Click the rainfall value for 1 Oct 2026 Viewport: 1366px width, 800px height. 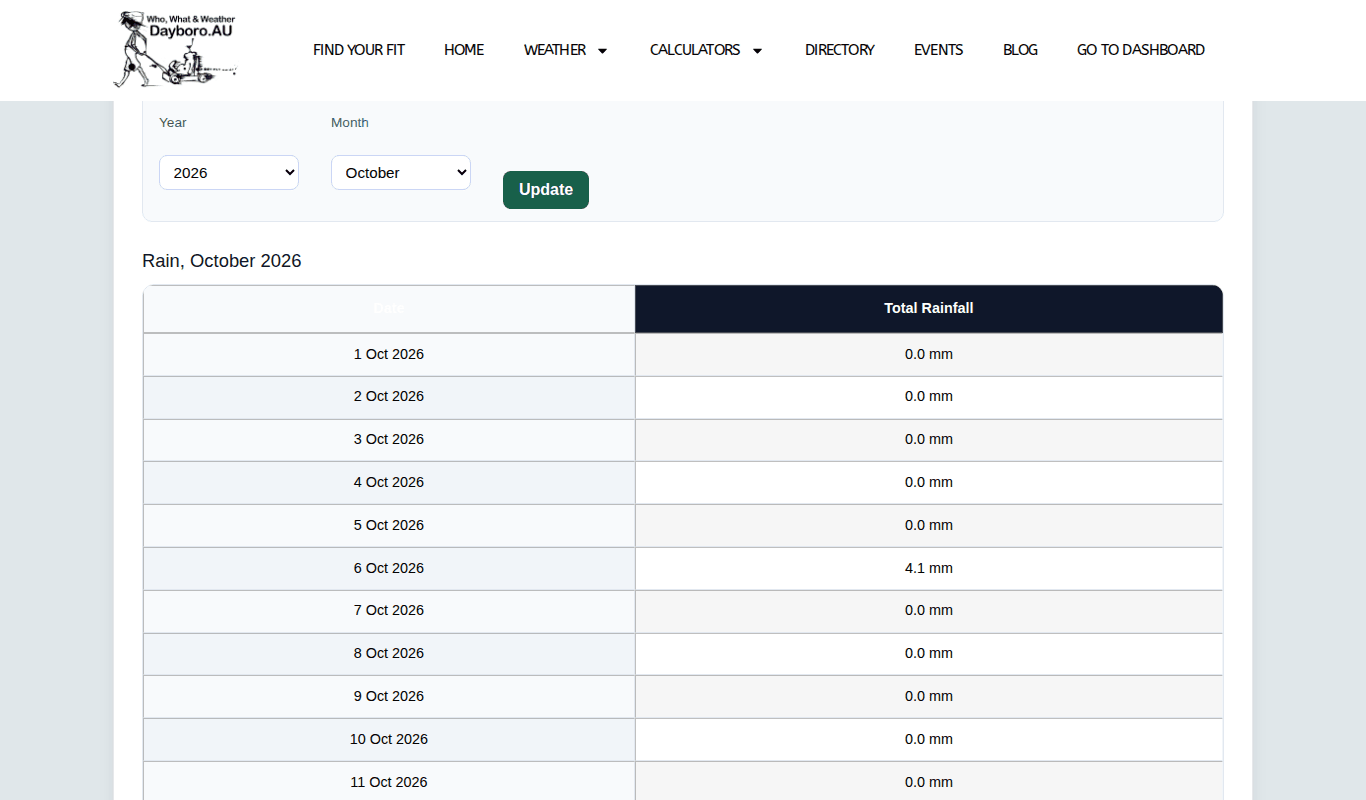click(929, 355)
